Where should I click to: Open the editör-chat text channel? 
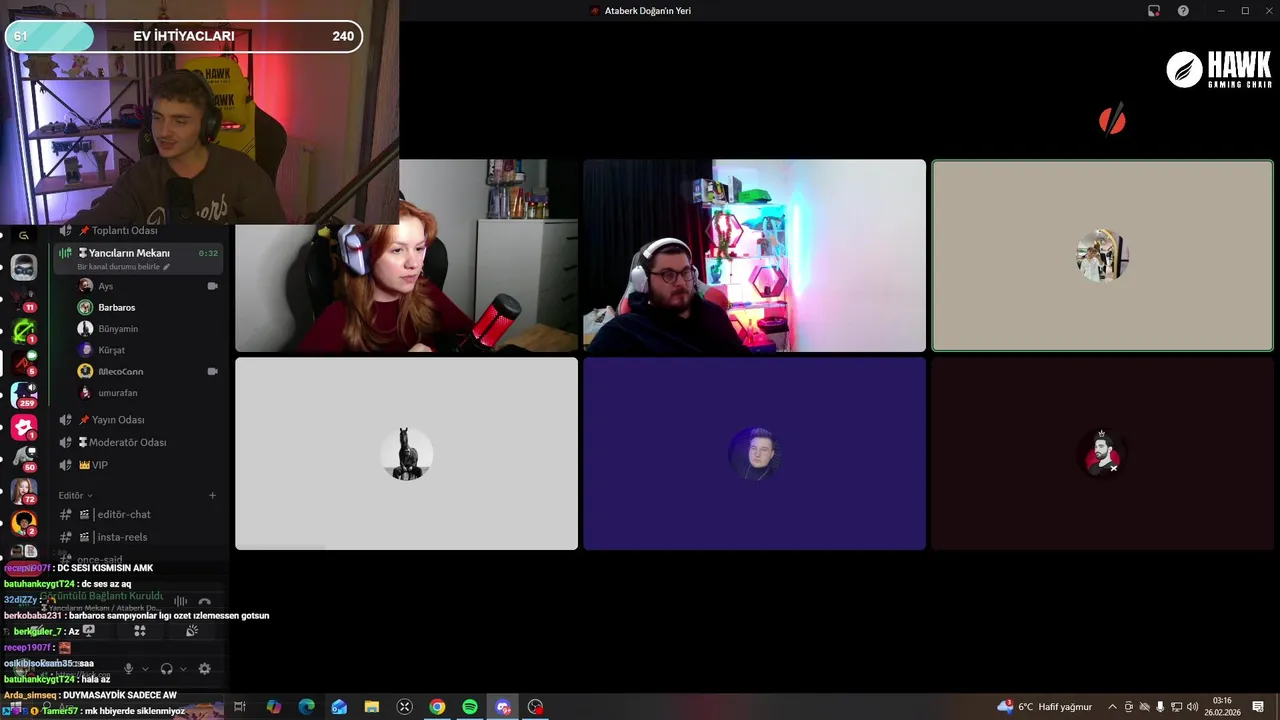click(138, 514)
